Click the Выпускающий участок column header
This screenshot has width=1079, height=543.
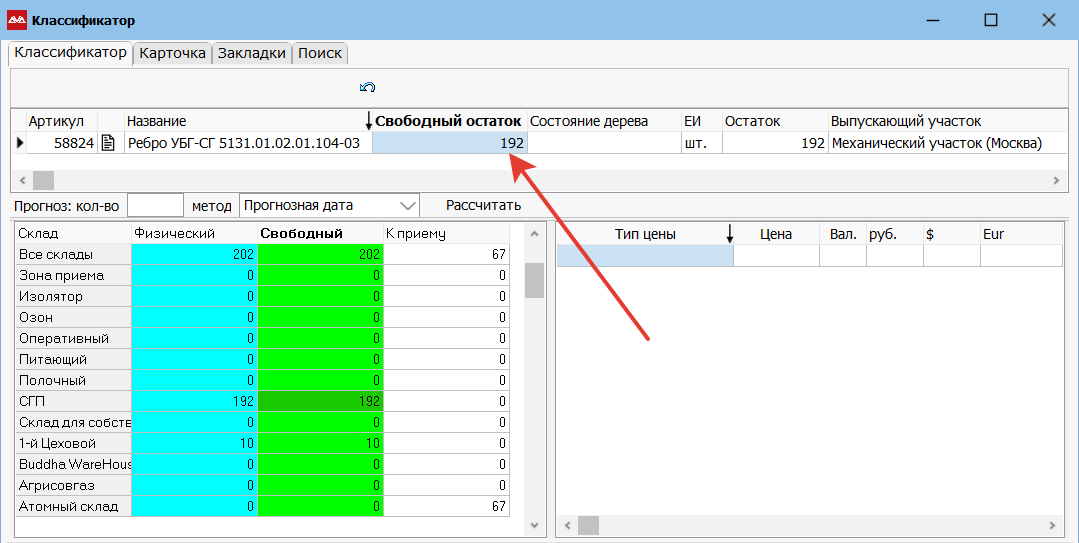[x=905, y=121]
